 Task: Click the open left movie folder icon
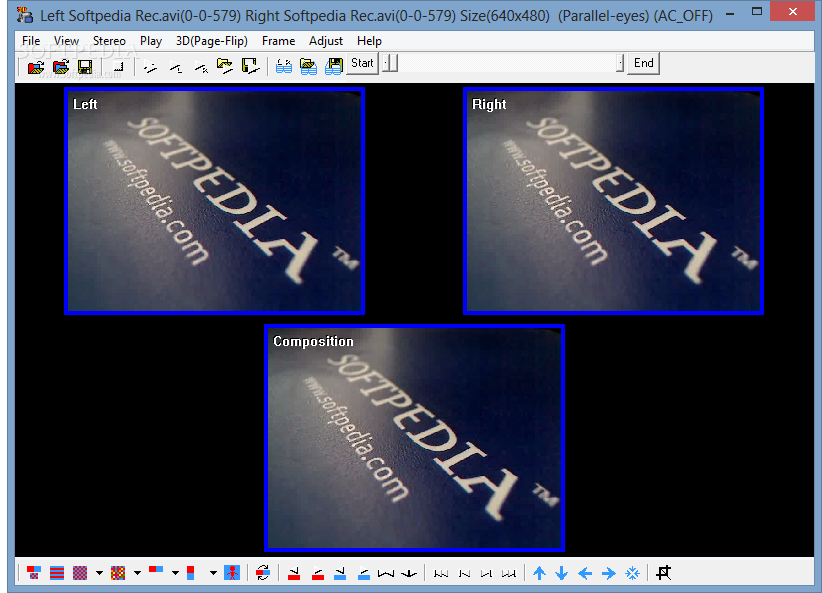click(36, 67)
